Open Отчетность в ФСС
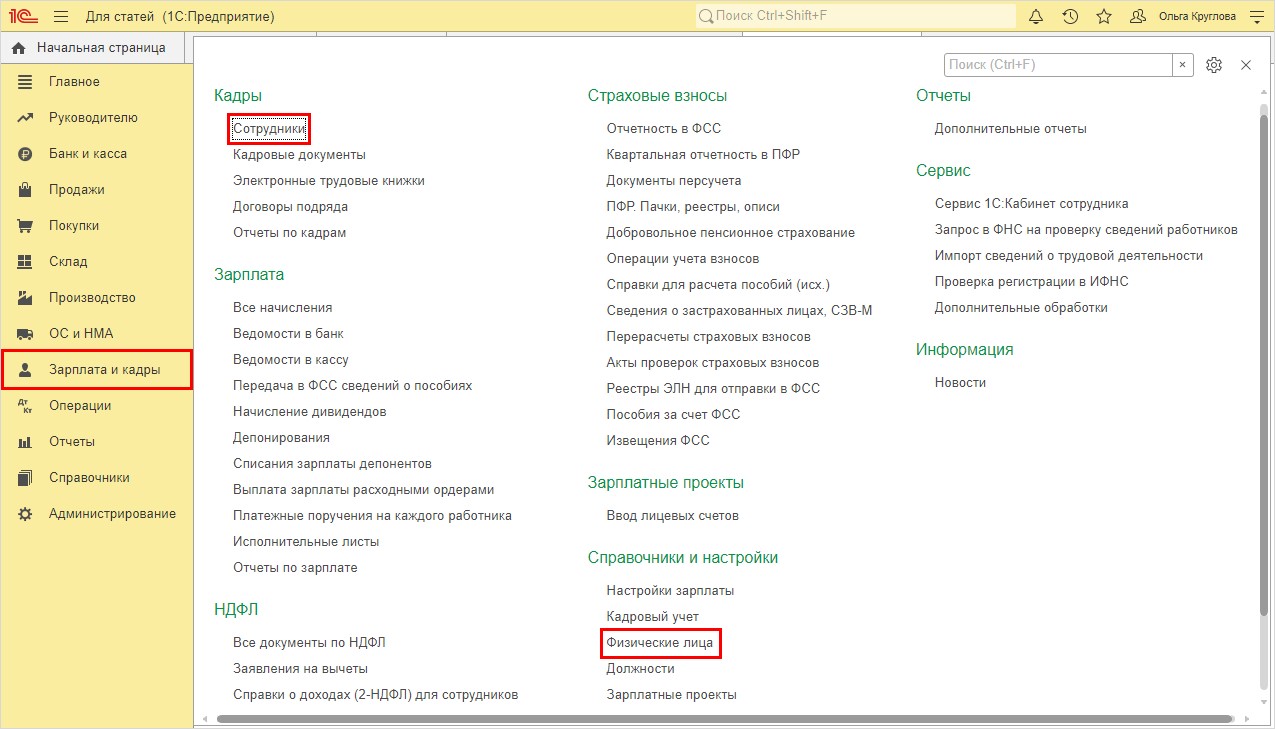 click(664, 129)
